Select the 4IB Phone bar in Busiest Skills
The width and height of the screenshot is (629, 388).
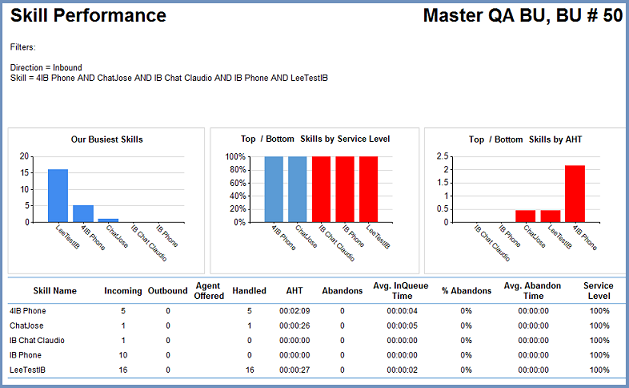(x=83, y=213)
